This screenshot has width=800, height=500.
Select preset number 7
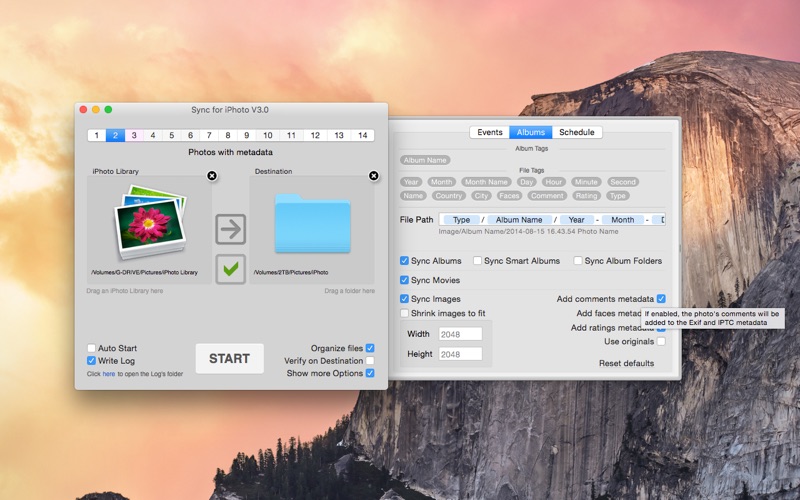pyautogui.click(x=209, y=135)
